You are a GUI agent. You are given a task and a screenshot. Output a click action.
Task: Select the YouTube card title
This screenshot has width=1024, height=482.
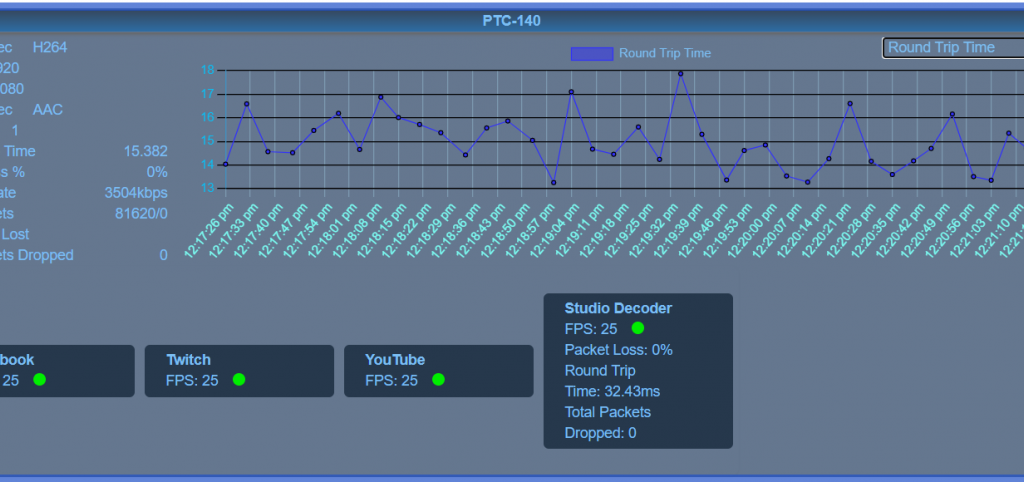pyautogui.click(x=395, y=360)
